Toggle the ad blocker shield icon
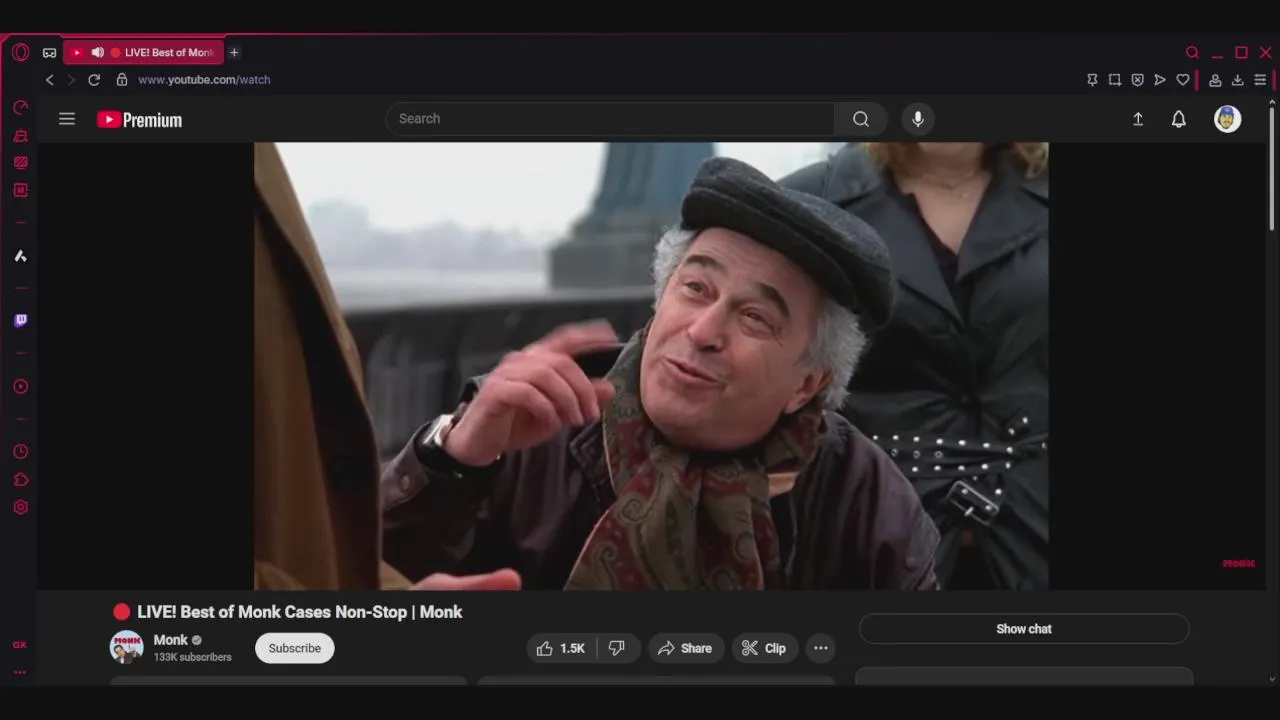This screenshot has height=720, width=1280. (1137, 80)
